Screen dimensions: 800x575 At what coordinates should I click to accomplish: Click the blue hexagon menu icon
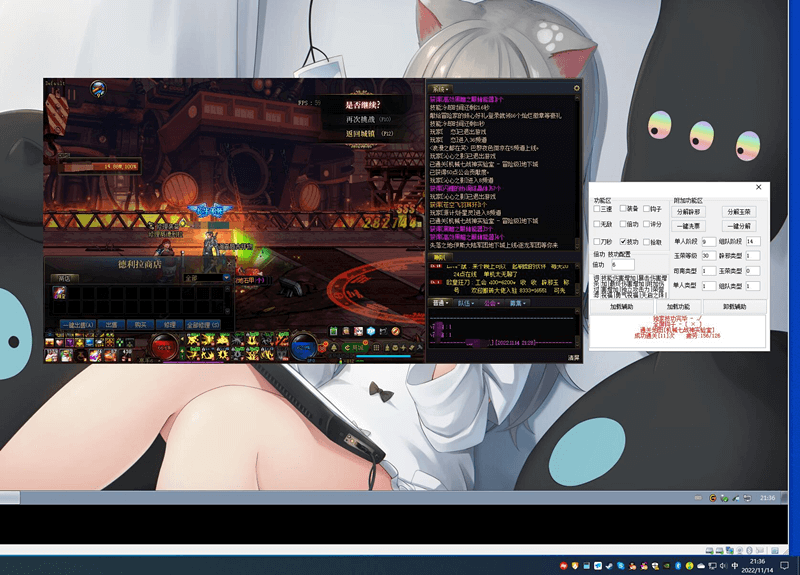click(x=371, y=331)
